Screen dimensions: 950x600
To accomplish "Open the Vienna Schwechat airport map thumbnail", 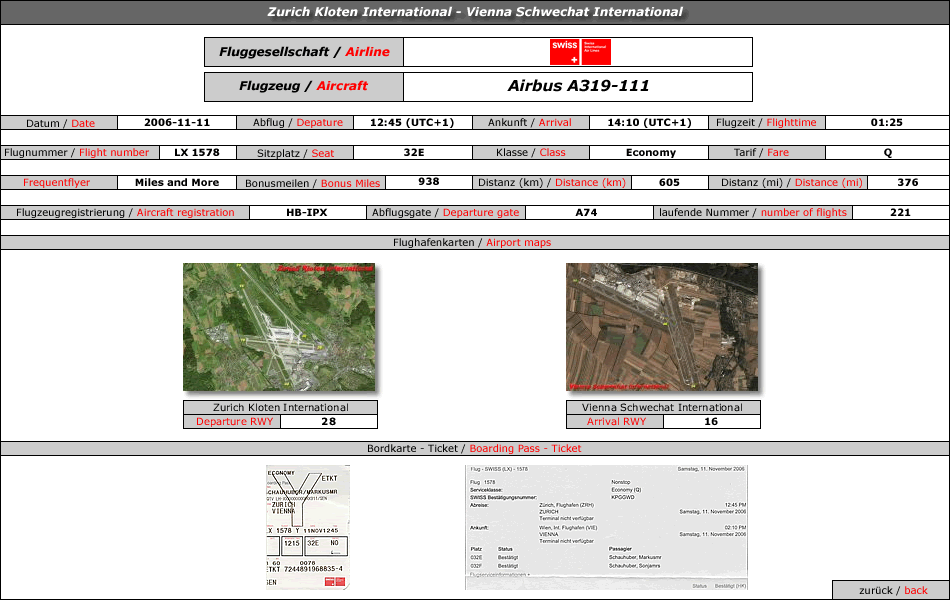I will 662,327.
